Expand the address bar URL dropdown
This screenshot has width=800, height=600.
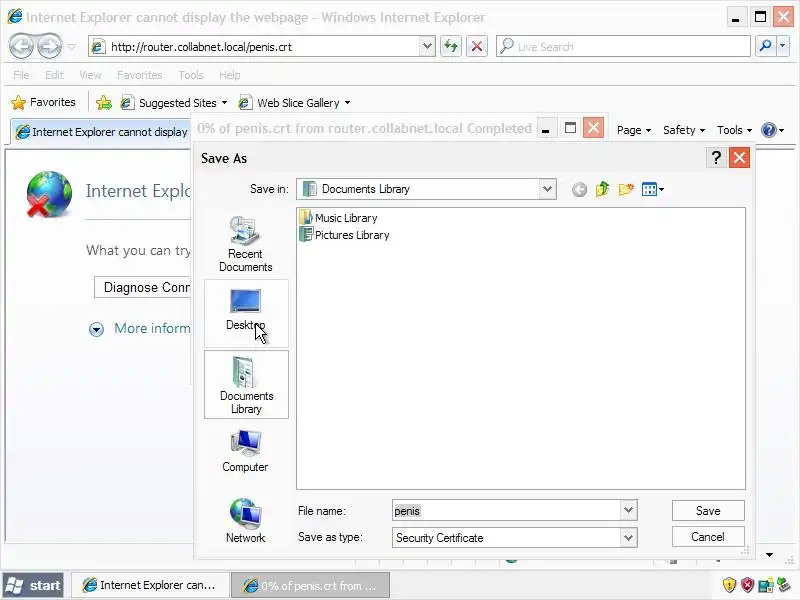click(x=427, y=46)
